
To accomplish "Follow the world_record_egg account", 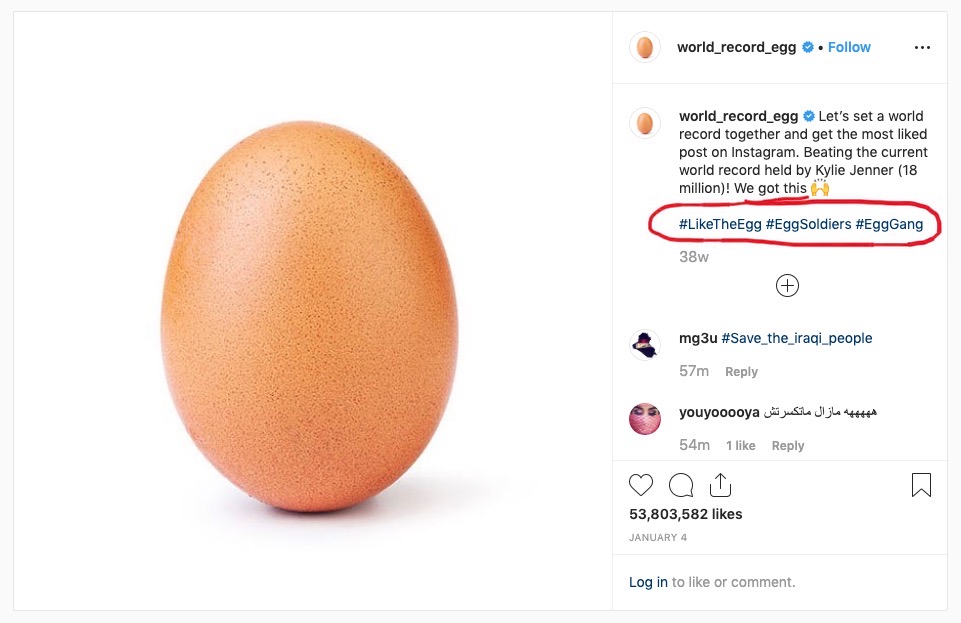I will point(849,47).
